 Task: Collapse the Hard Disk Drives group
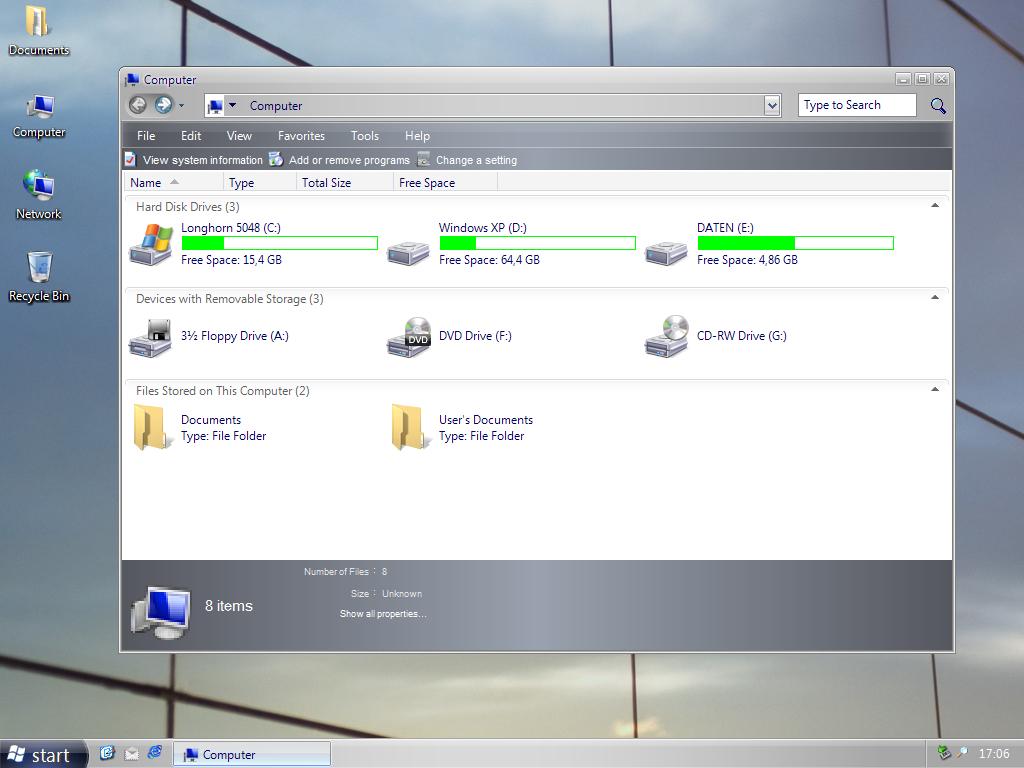(935, 206)
